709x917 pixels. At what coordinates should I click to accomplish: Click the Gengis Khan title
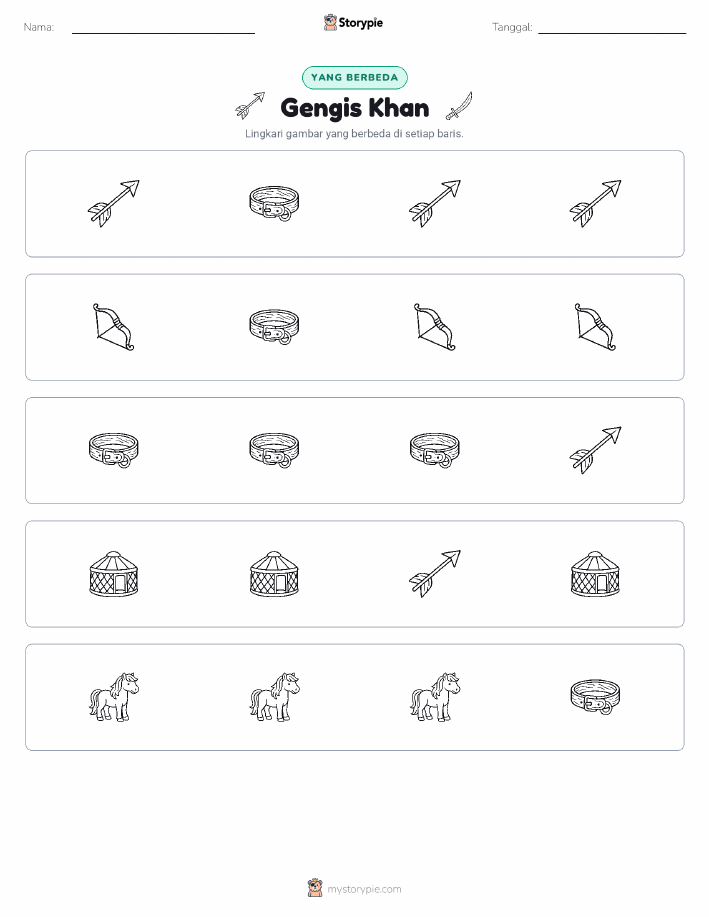(354, 108)
